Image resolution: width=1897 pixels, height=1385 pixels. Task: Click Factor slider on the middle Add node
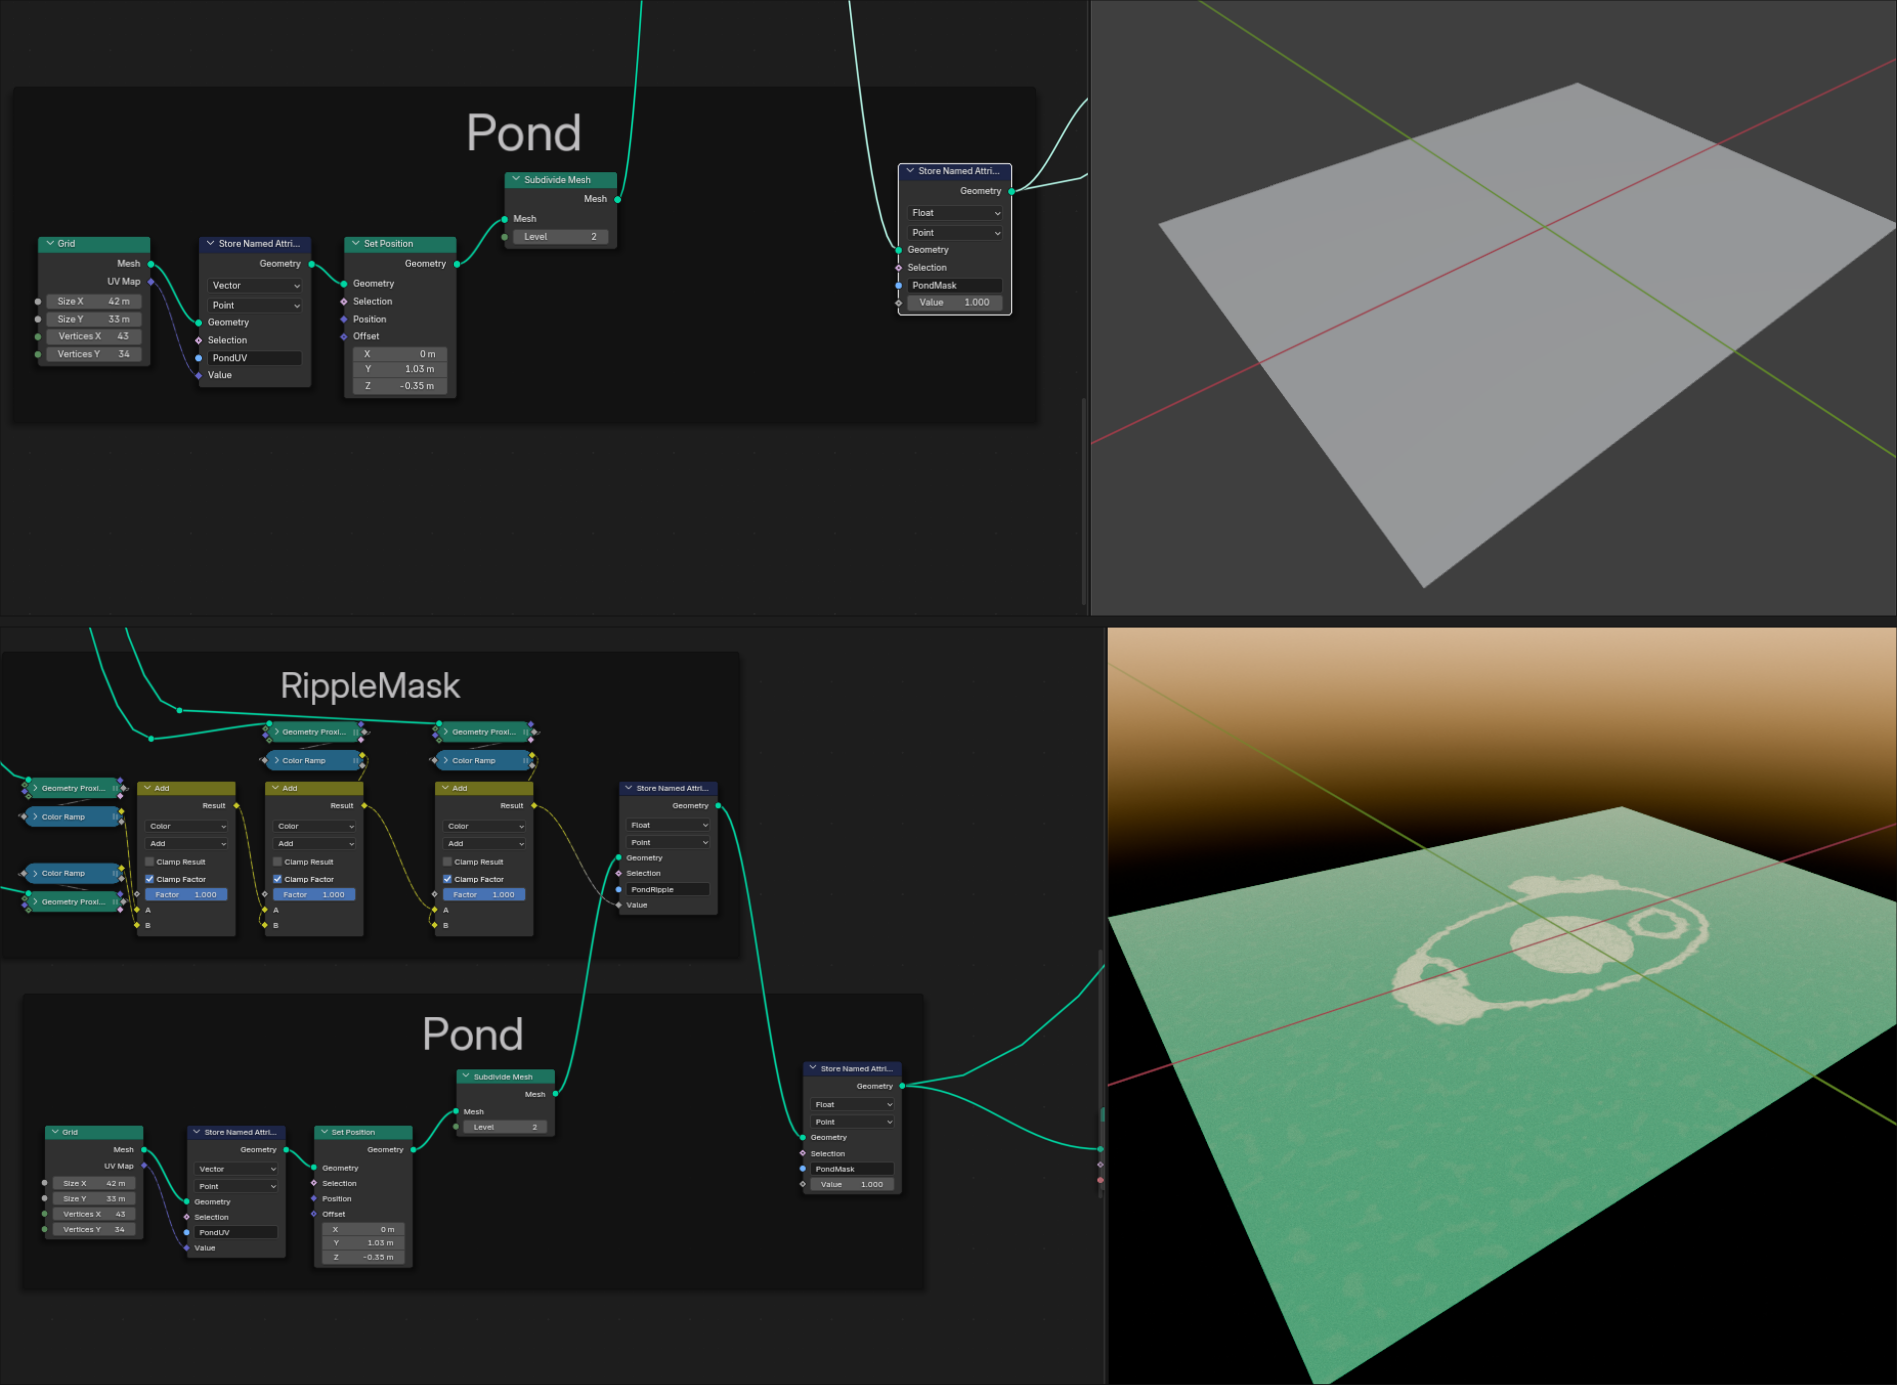tap(315, 894)
